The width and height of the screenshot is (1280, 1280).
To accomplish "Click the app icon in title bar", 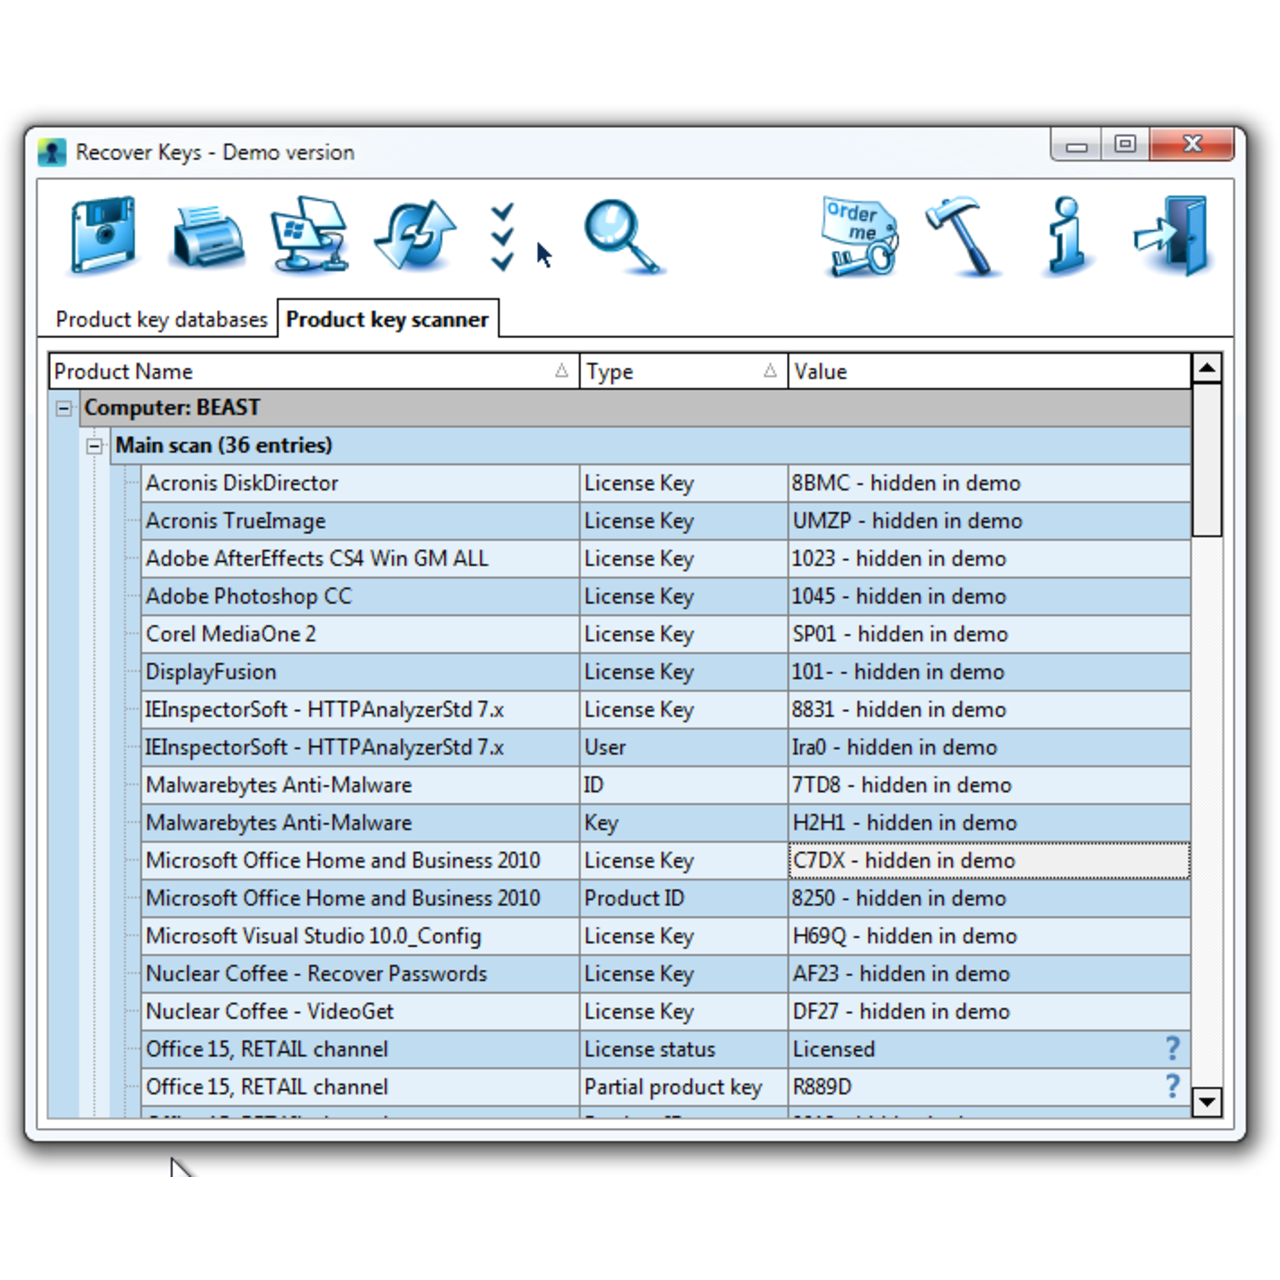I will point(52,153).
